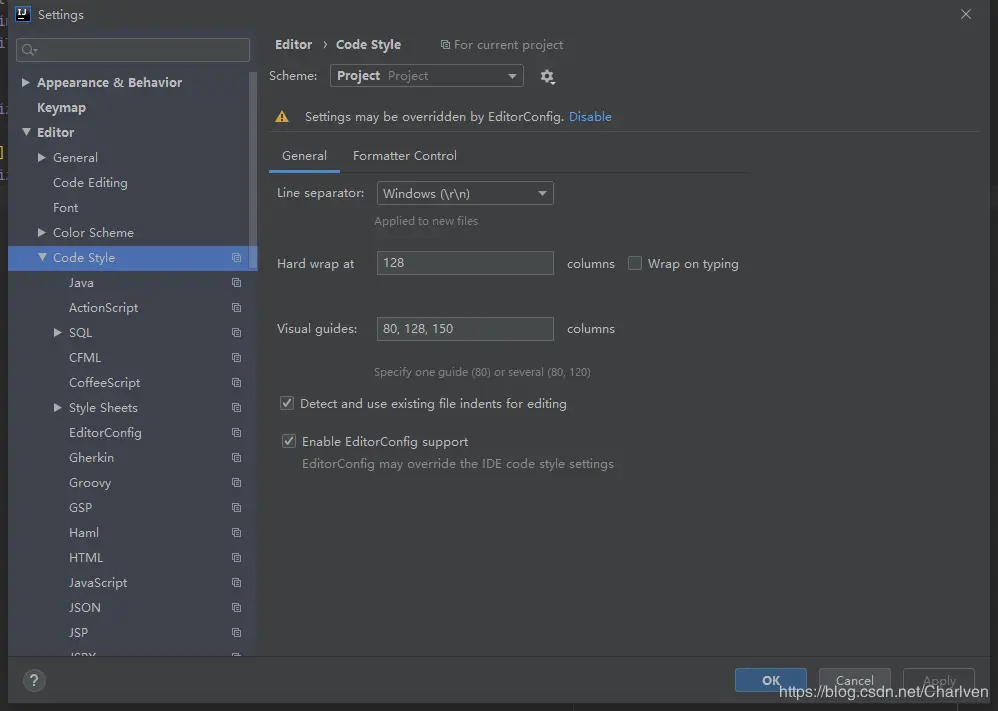
Task: Click the Hard wrap at input field
Action: pos(465,263)
